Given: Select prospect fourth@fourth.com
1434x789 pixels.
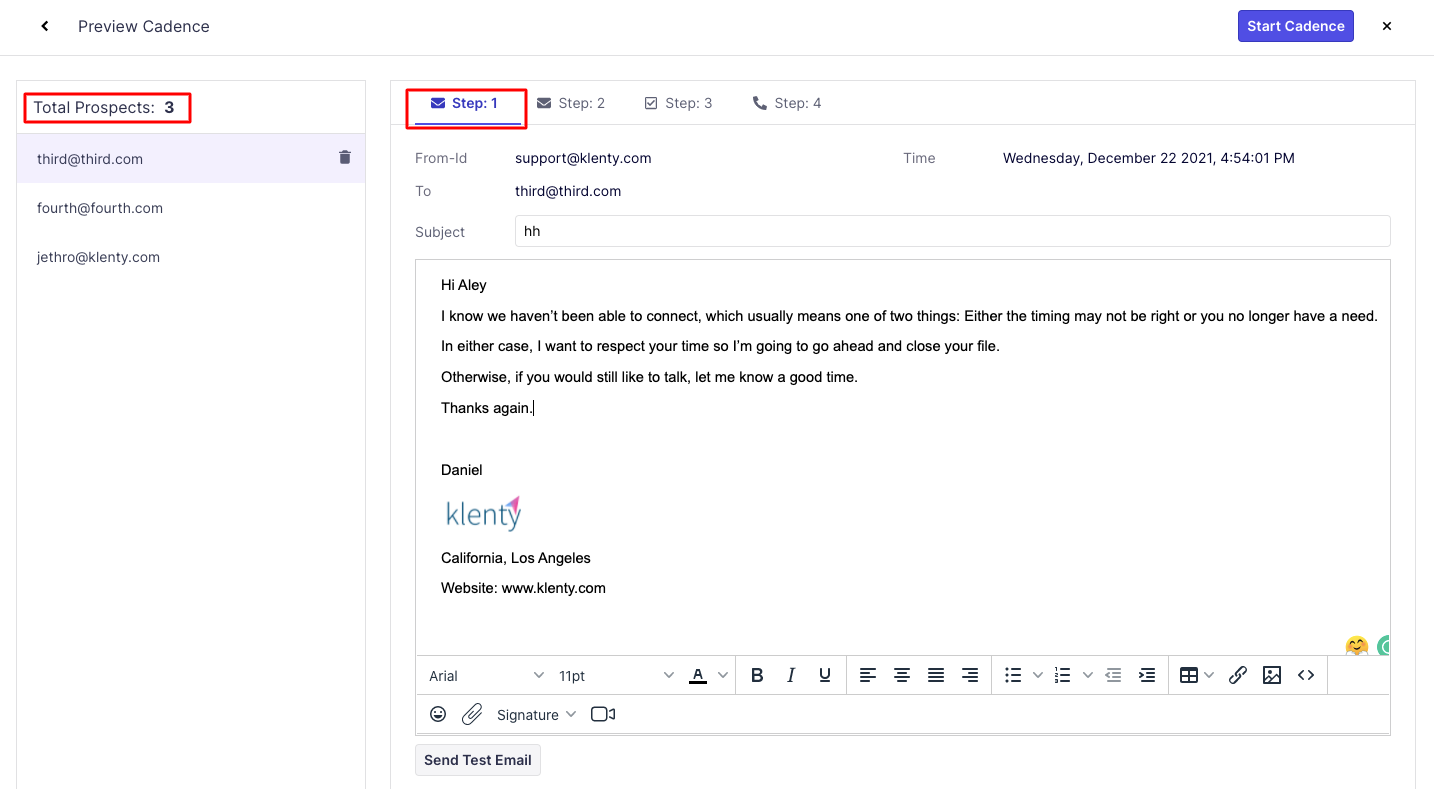Looking at the screenshot, I should coord(191,208).
